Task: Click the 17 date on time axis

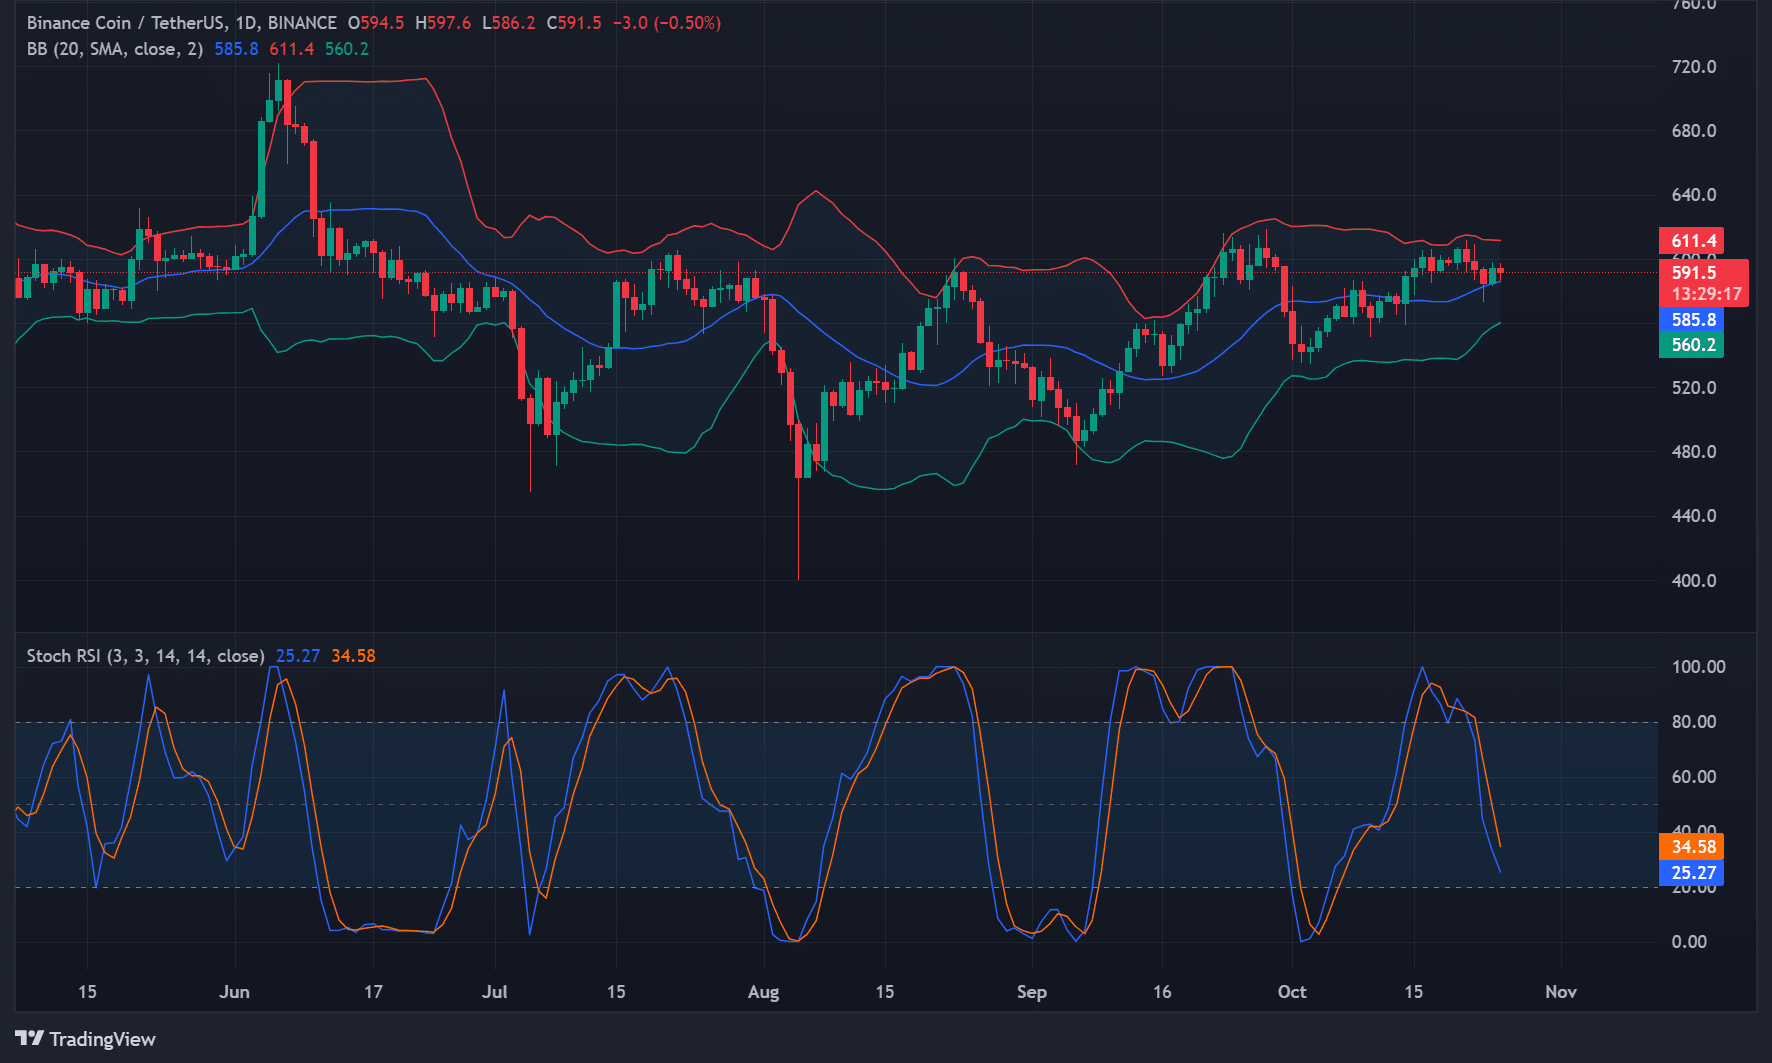Action: (373, 992)
